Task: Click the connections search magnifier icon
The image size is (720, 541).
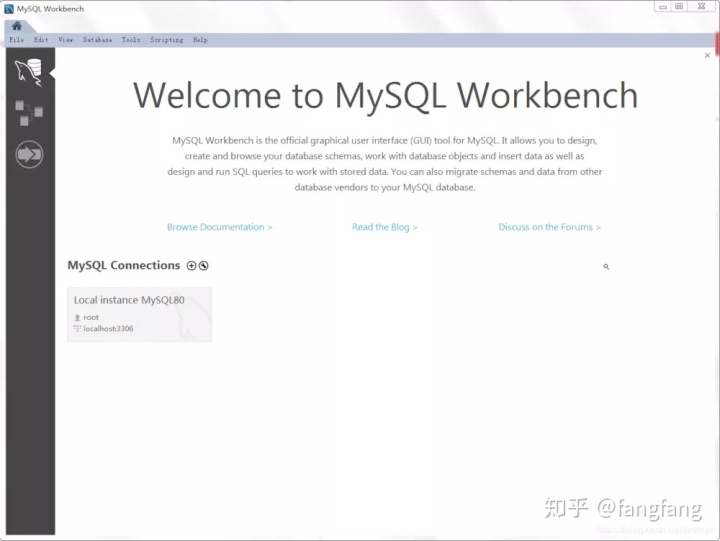Action: click(x=606, y=266)
